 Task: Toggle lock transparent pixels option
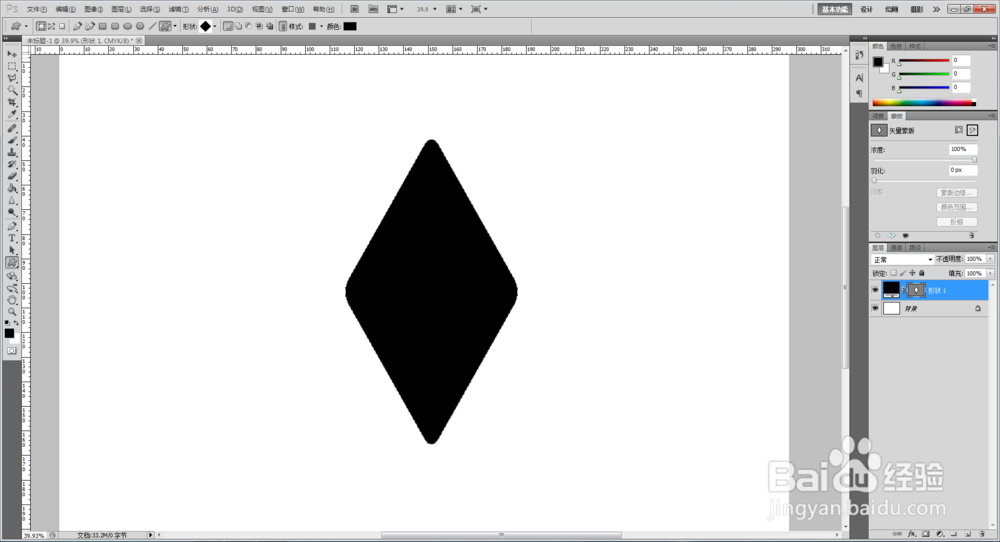[893, 273]
